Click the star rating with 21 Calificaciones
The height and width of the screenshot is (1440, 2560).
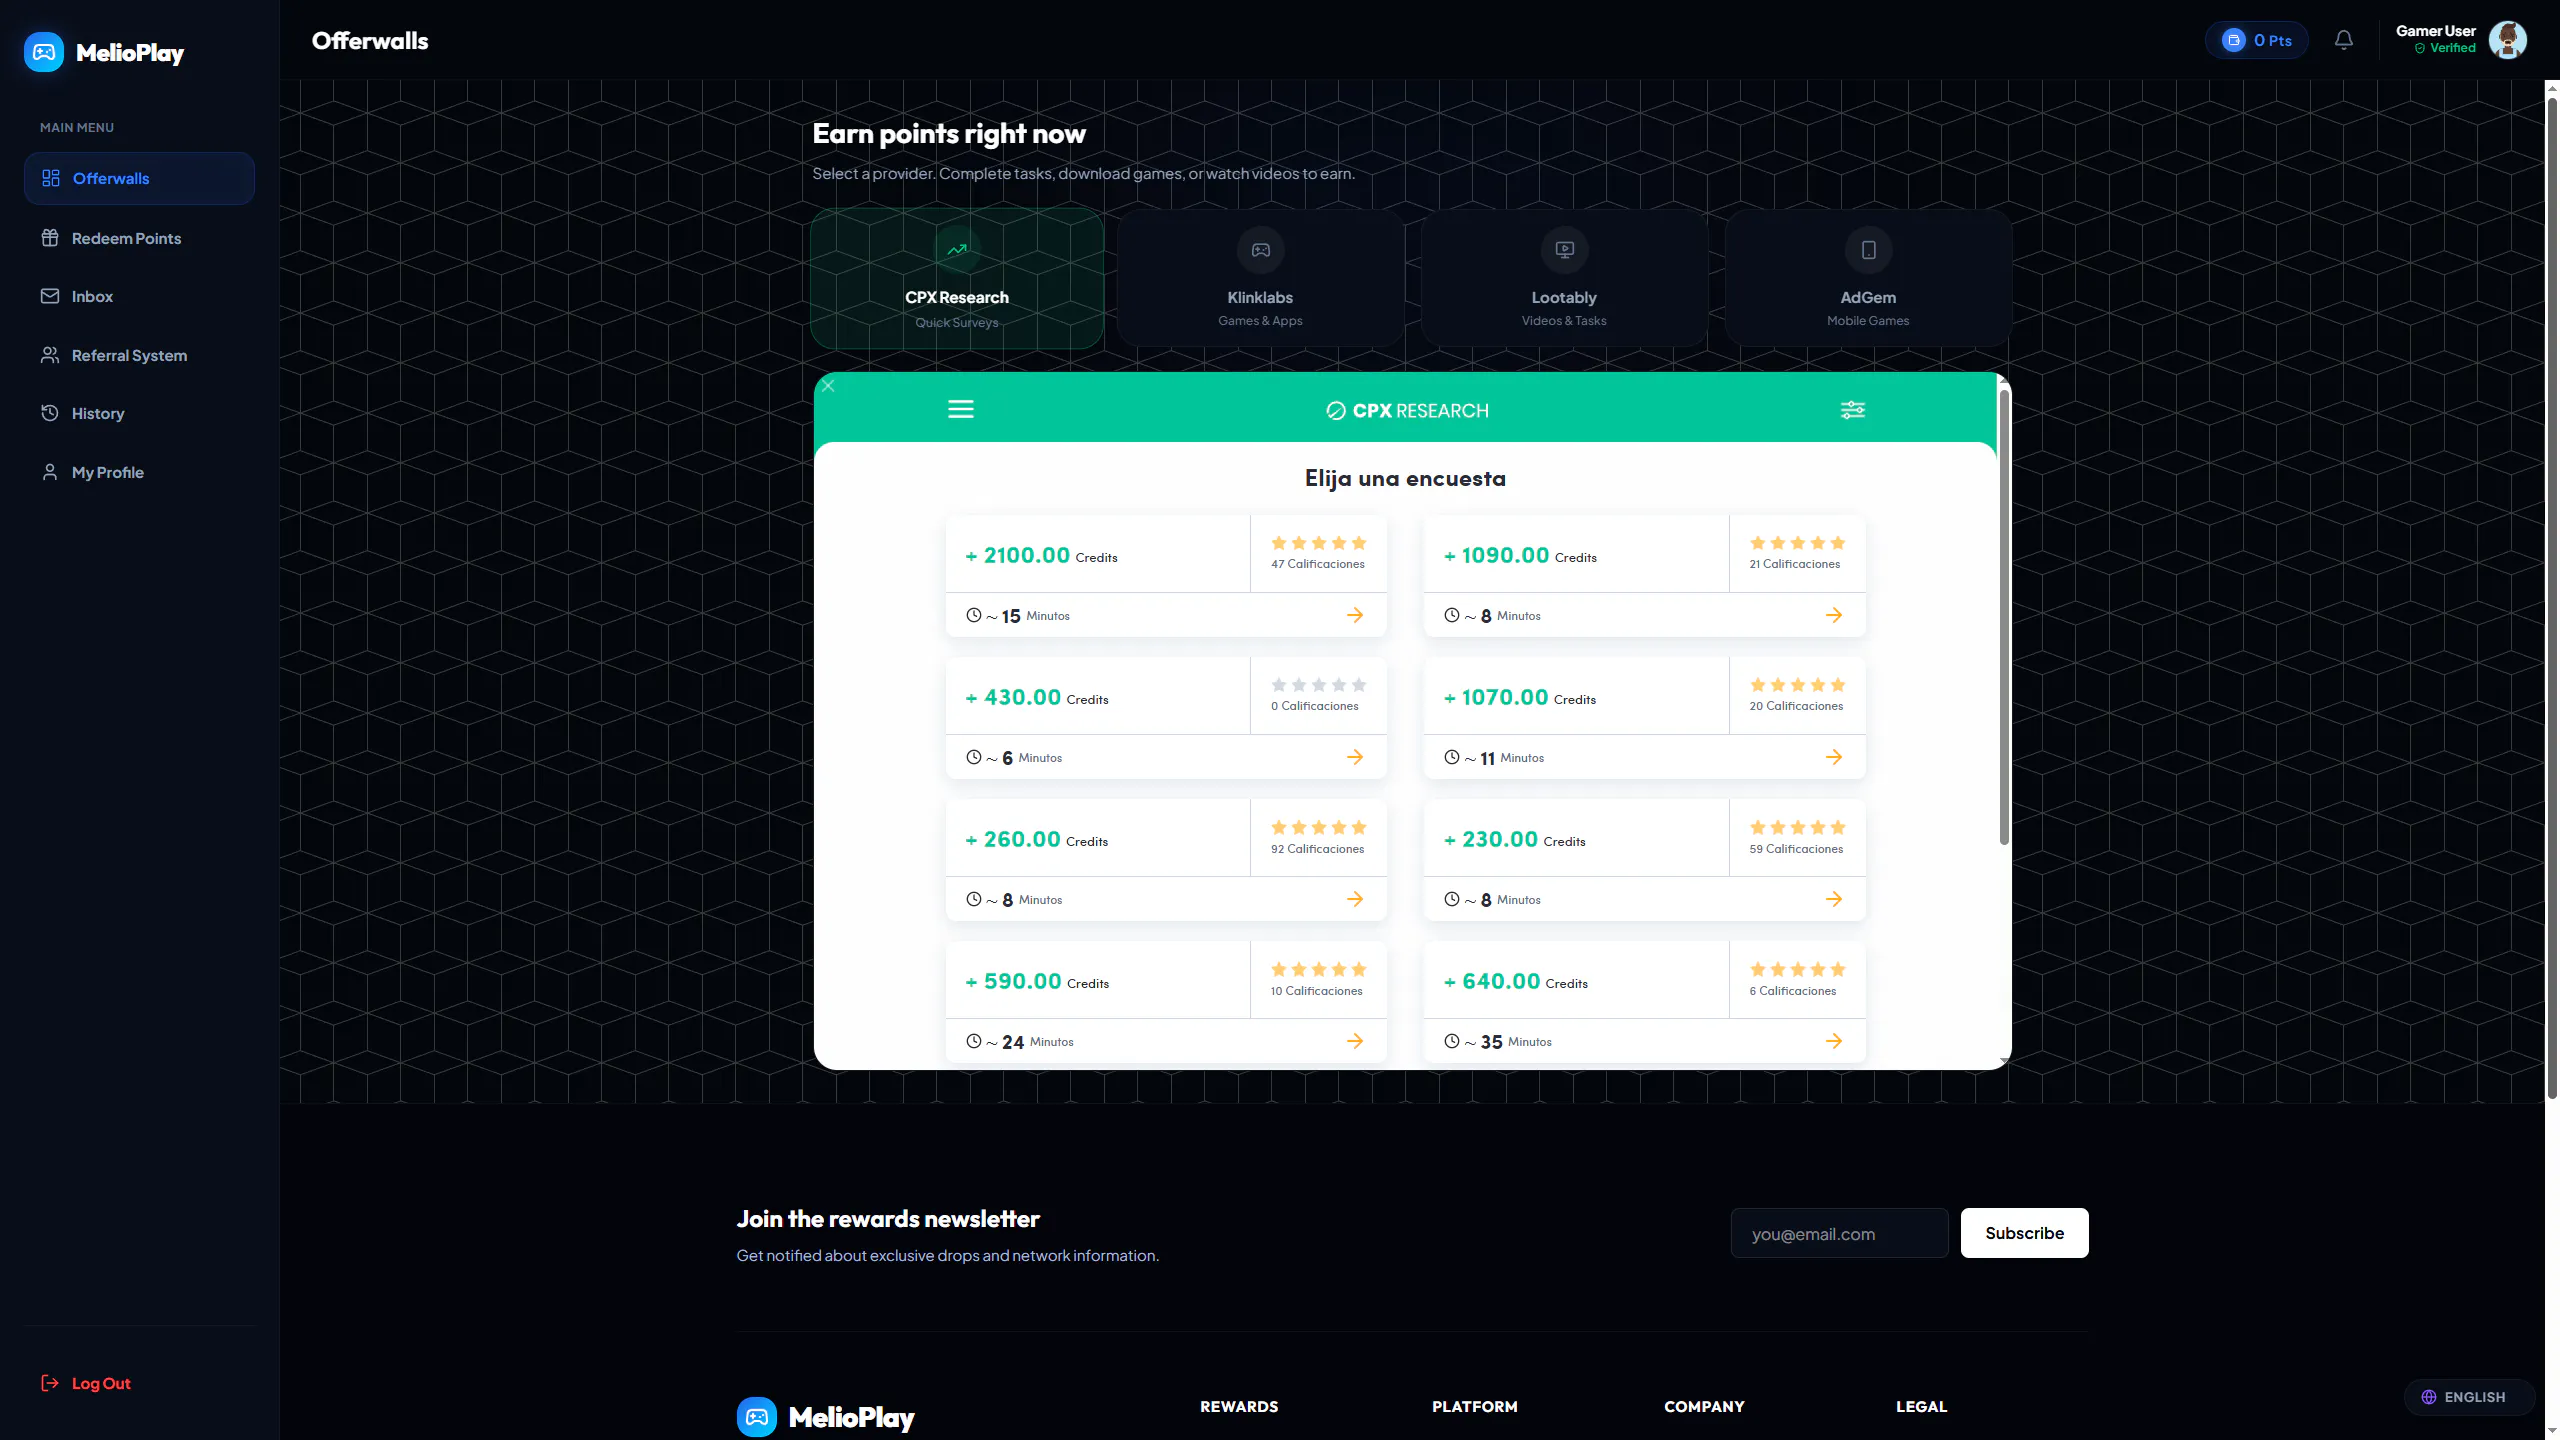coord(1797,543)
